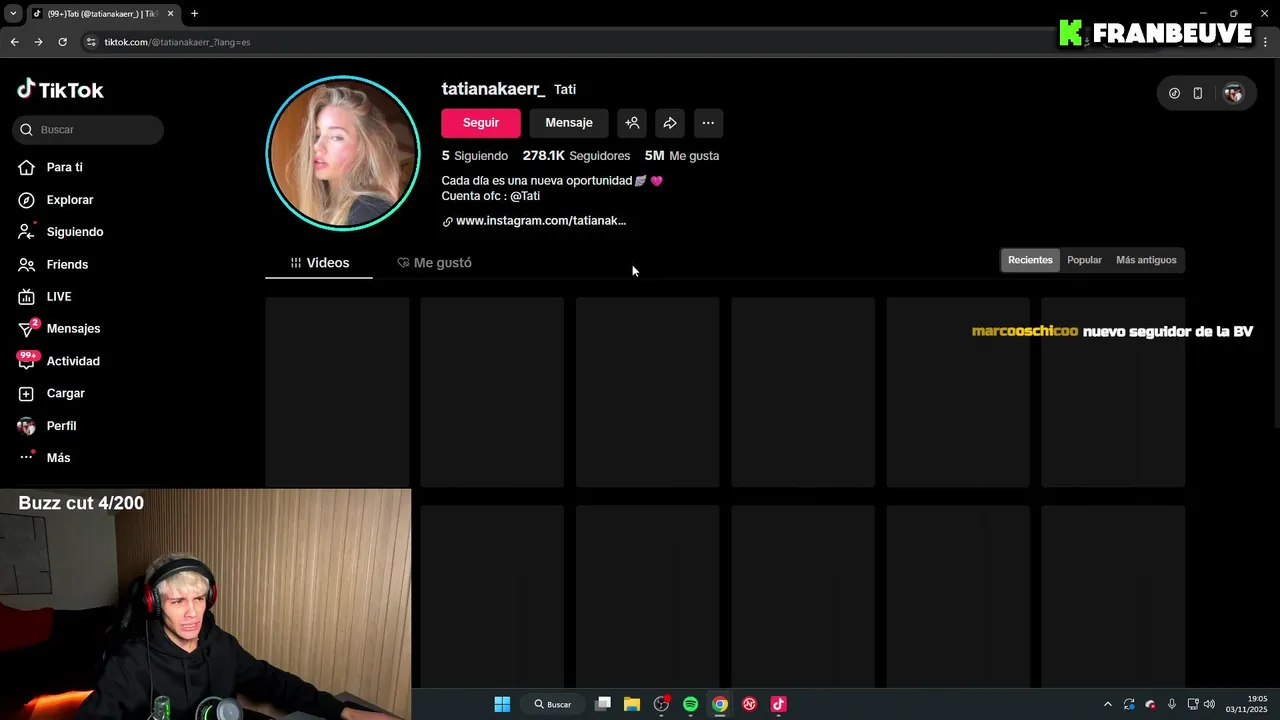1280x720 pixels.
Task: Reload the page in Chrome
Action: 62,42
